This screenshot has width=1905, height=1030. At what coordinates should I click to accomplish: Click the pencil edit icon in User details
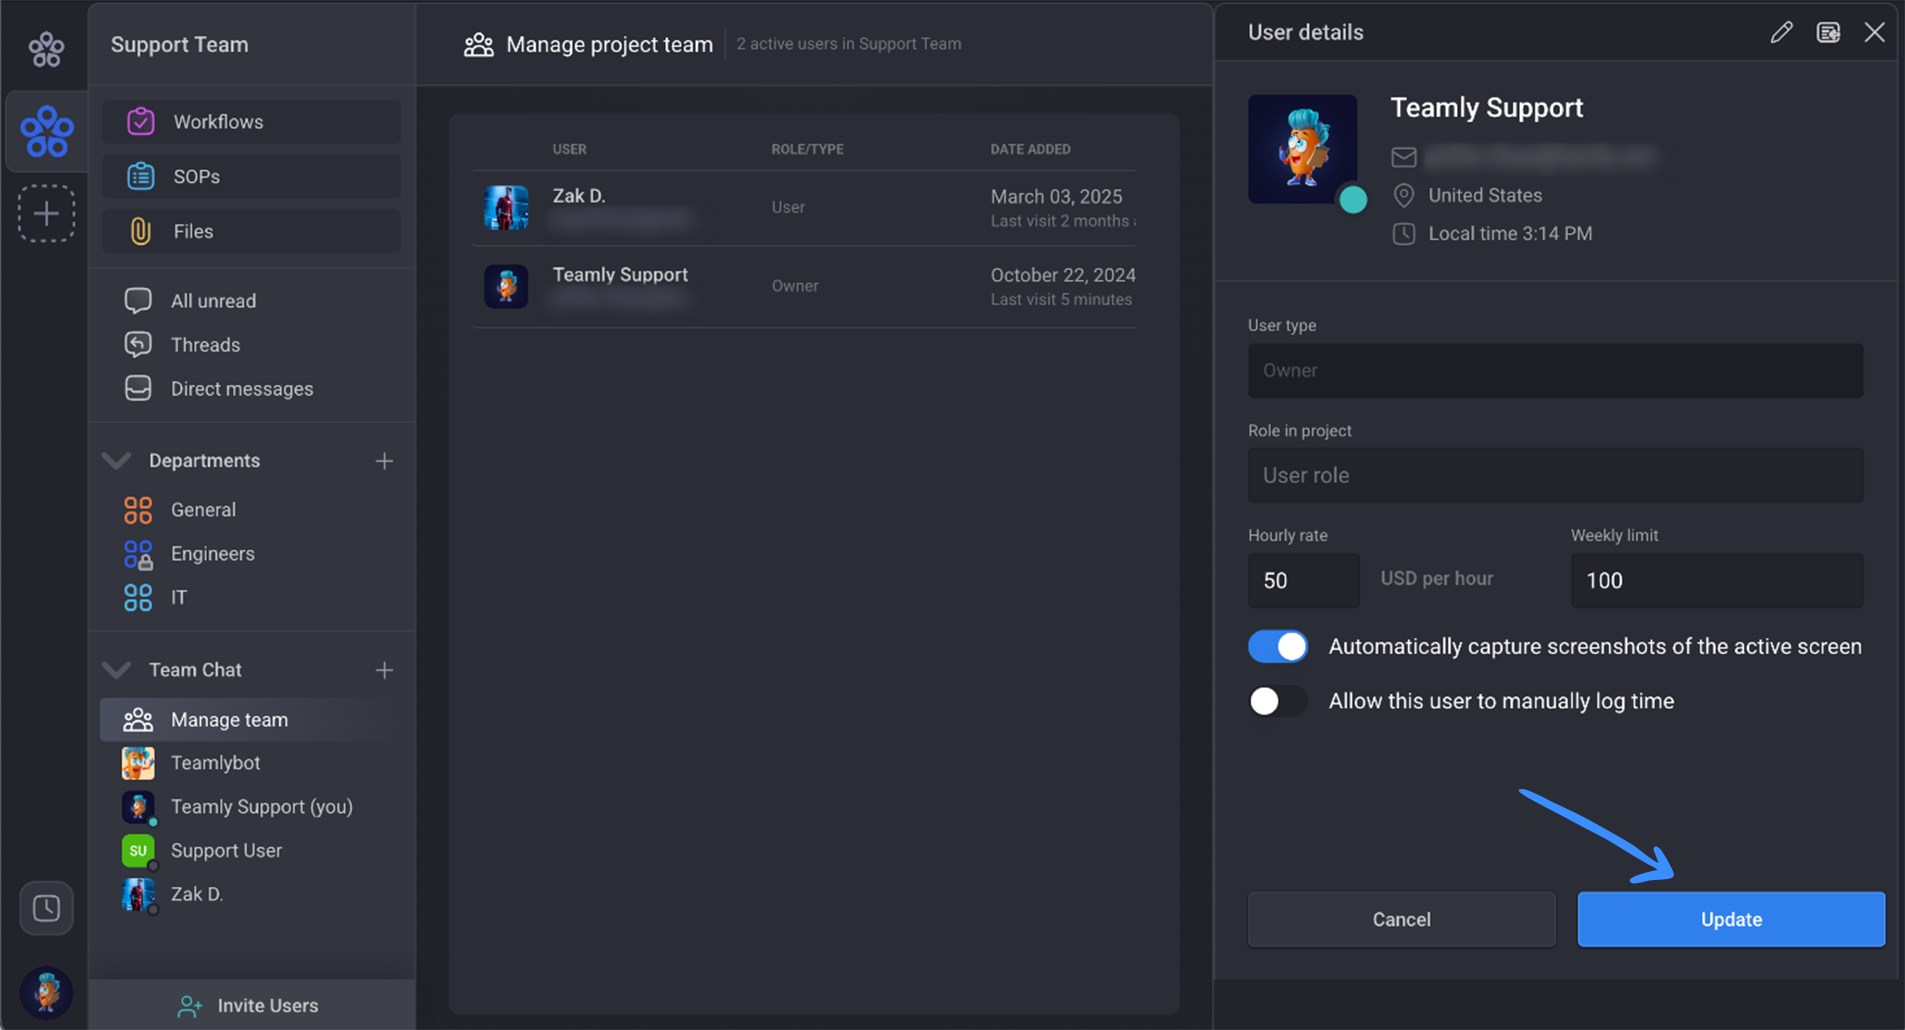tap(1781, 33)
